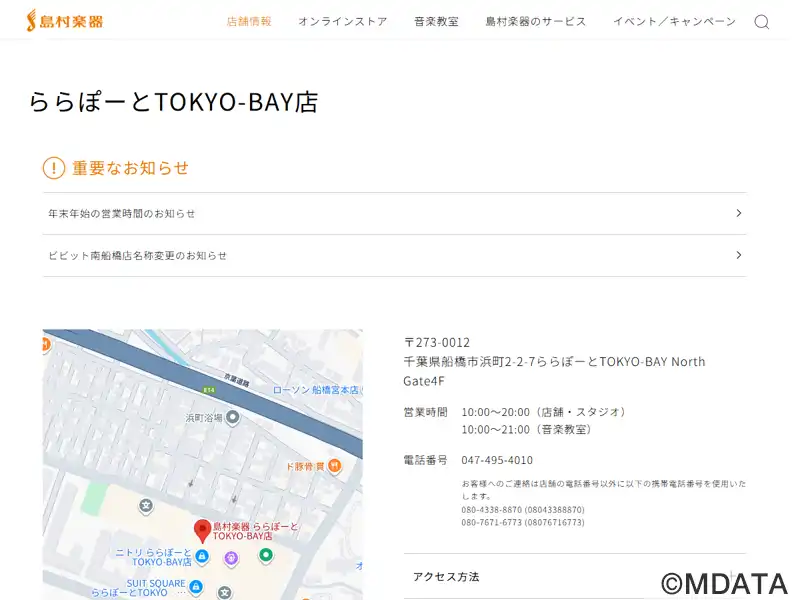Select the SUIT SQUARE shopping marker
The height and width of the screenshot is (600, 800).
click(x=196, y=586)
